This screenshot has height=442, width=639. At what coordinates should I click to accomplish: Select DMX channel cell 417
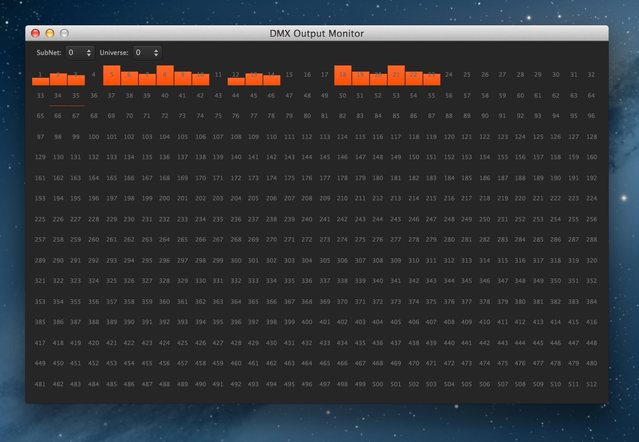(40, 343)
